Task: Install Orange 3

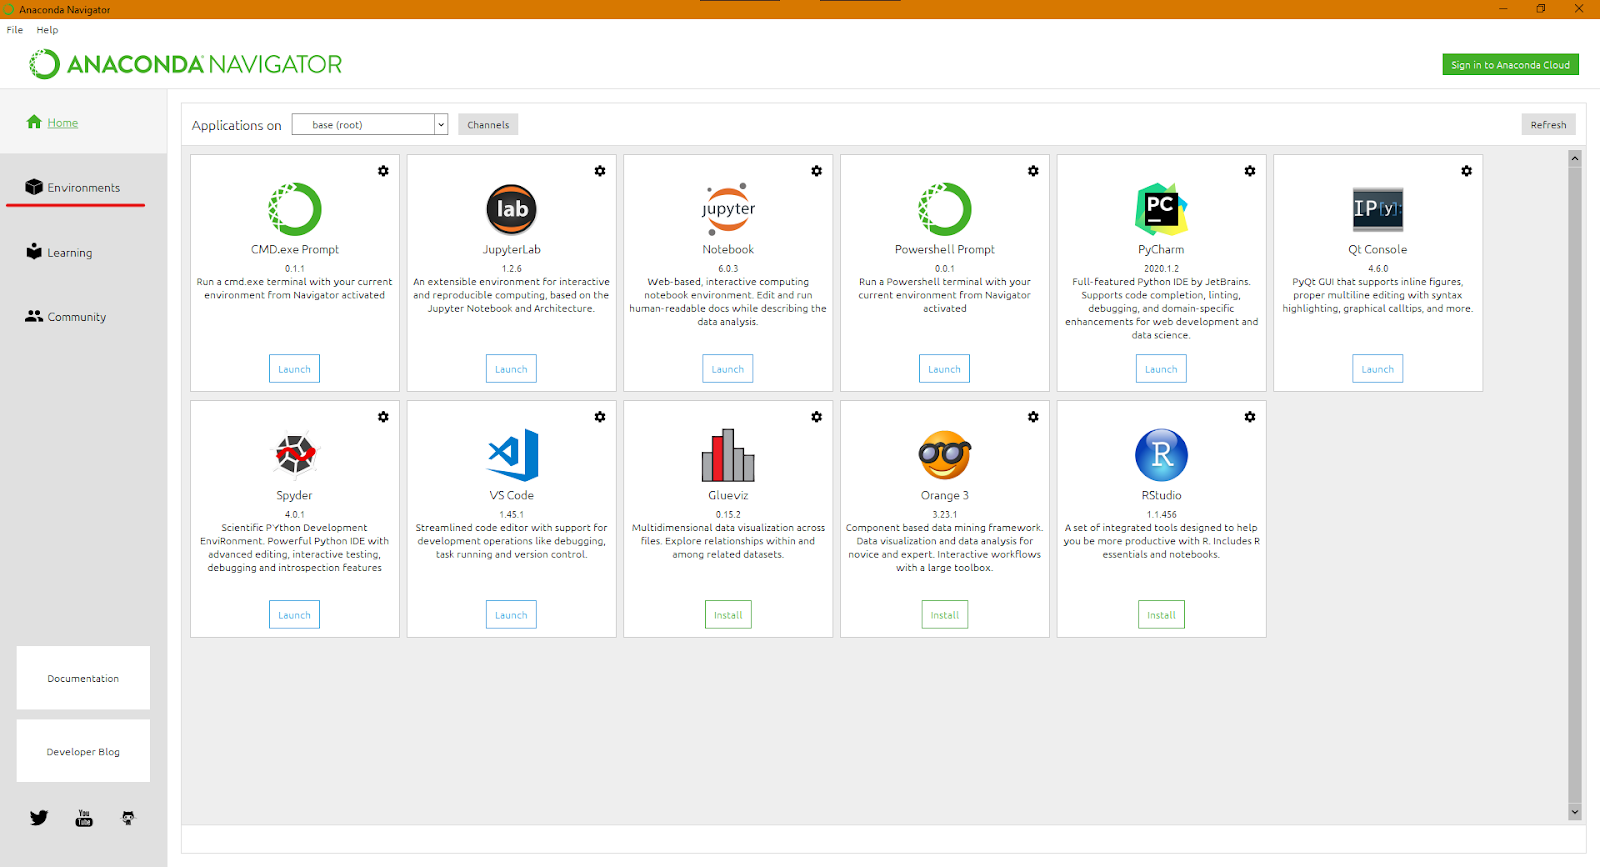Action: pyautogui.click(x=945, y=615)
